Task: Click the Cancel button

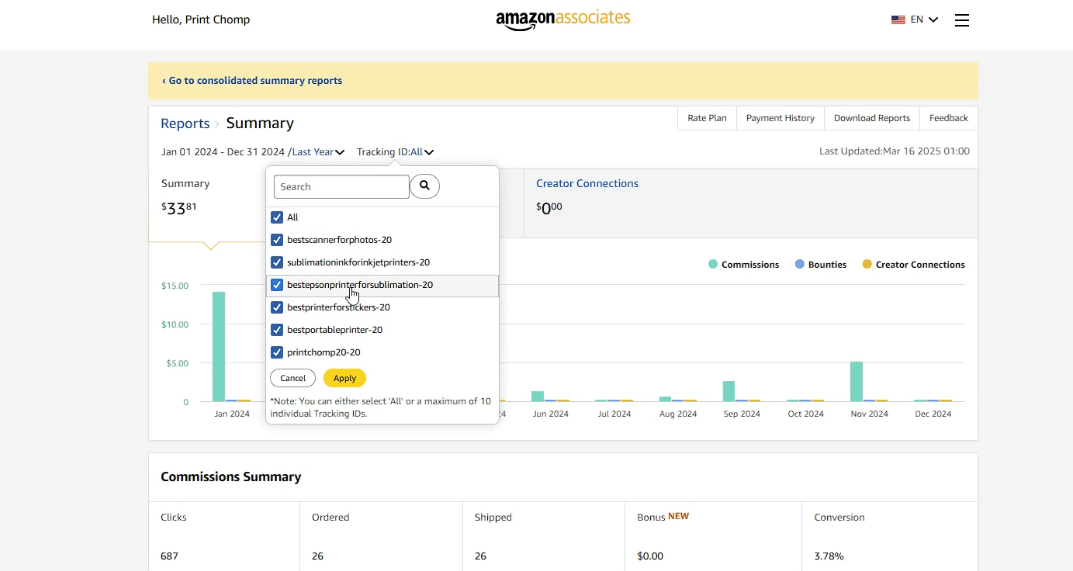Action: [293, 378]
